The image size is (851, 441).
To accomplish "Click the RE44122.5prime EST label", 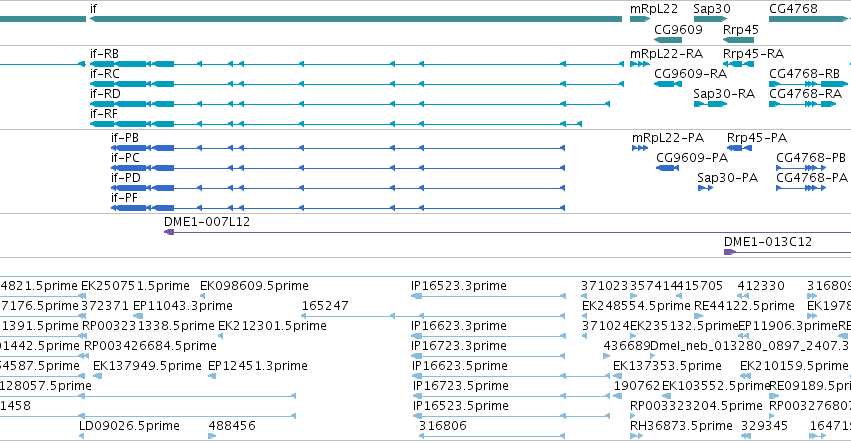I will pyautogui.click(x=744, y=306).
